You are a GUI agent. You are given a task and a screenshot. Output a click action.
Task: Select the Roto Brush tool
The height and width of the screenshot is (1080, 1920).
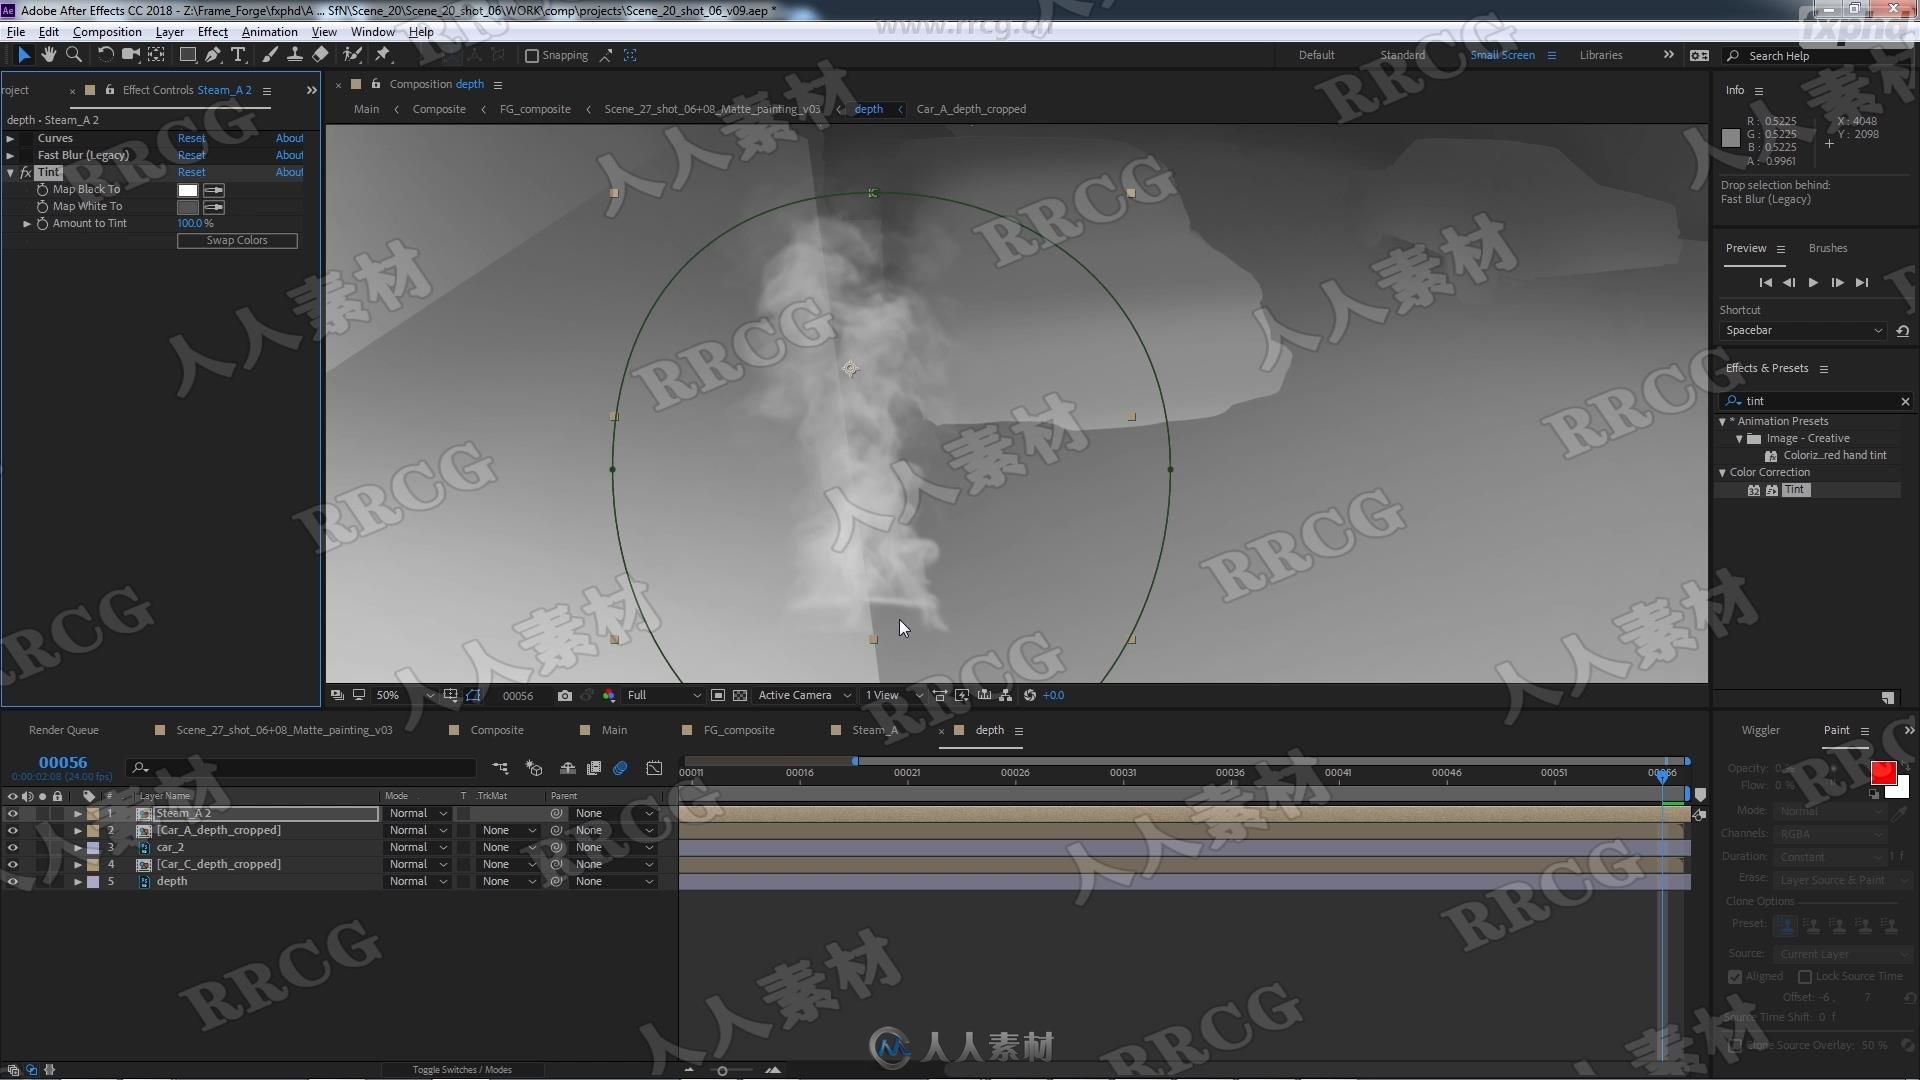352,55
